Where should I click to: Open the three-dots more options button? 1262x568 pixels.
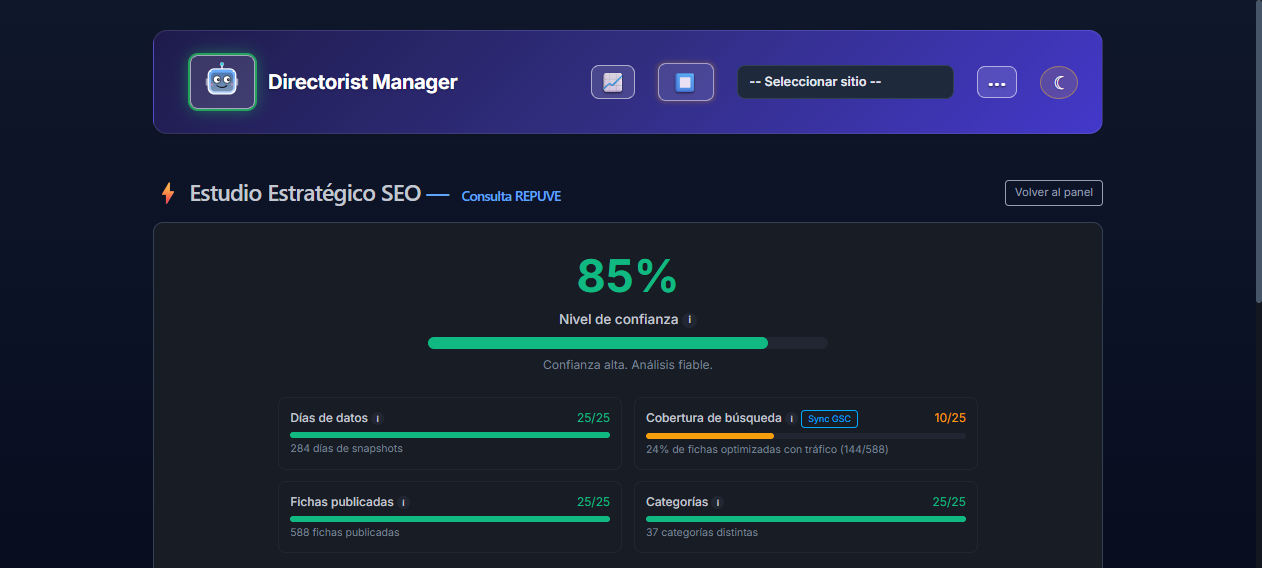(x=997, y=82)
